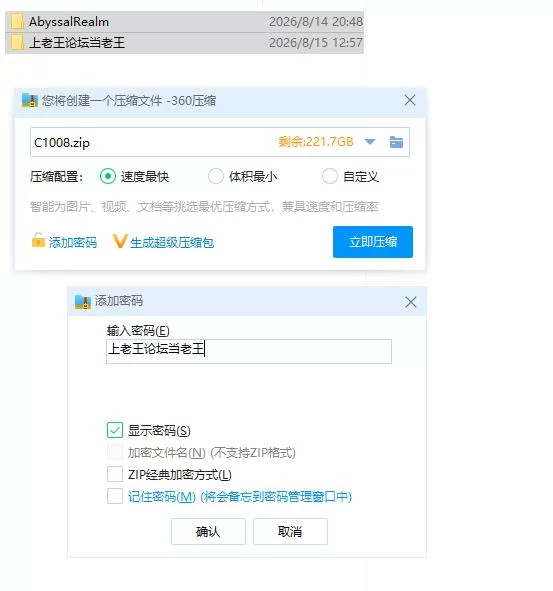Click the 上老王论坛当老王 folder icon

coord(17,42)
